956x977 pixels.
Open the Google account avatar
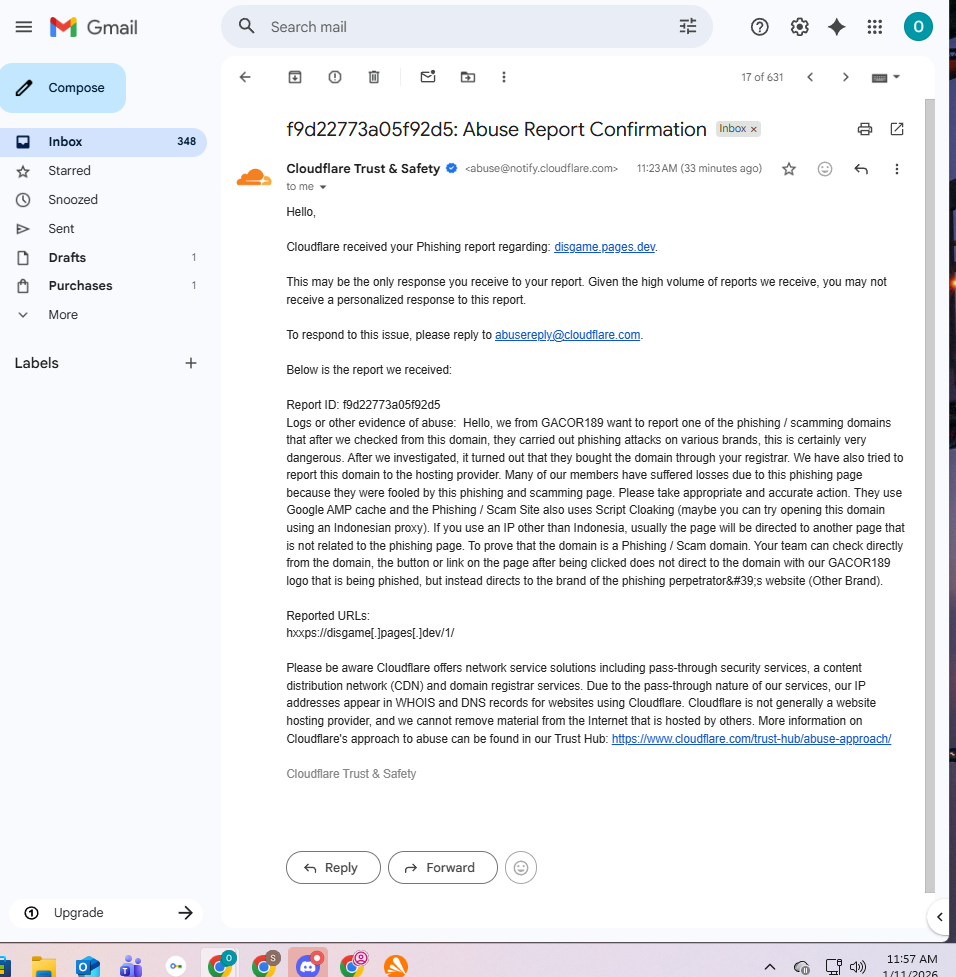click(918, 27)
